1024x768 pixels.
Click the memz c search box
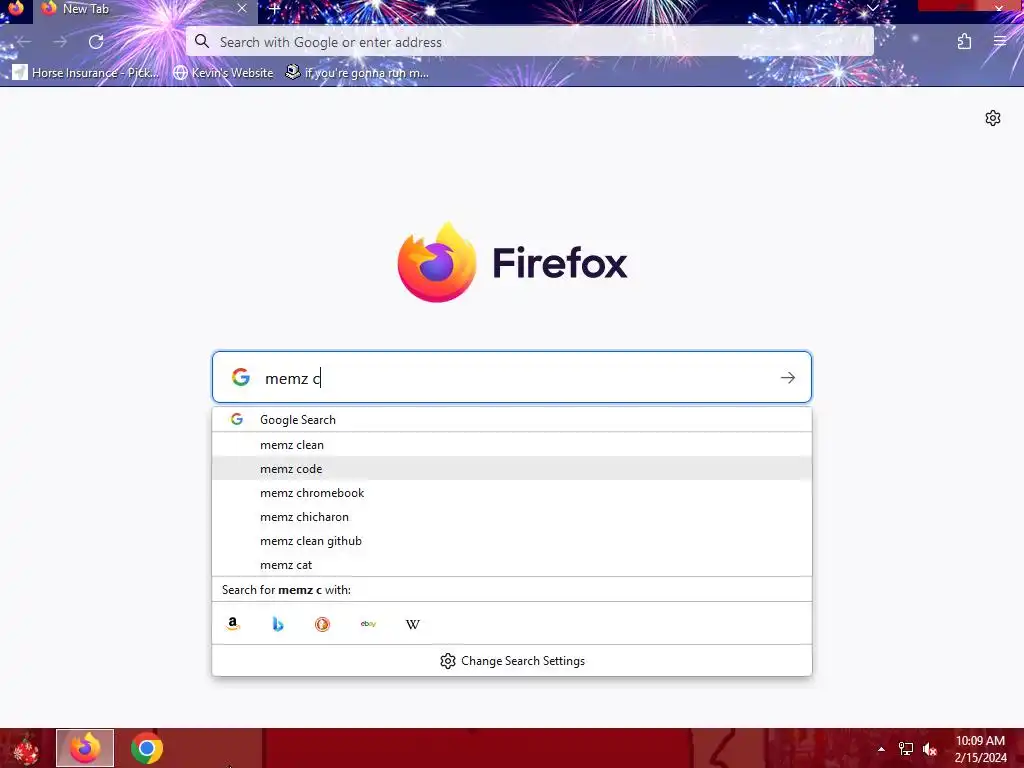[x=511, y=377]
